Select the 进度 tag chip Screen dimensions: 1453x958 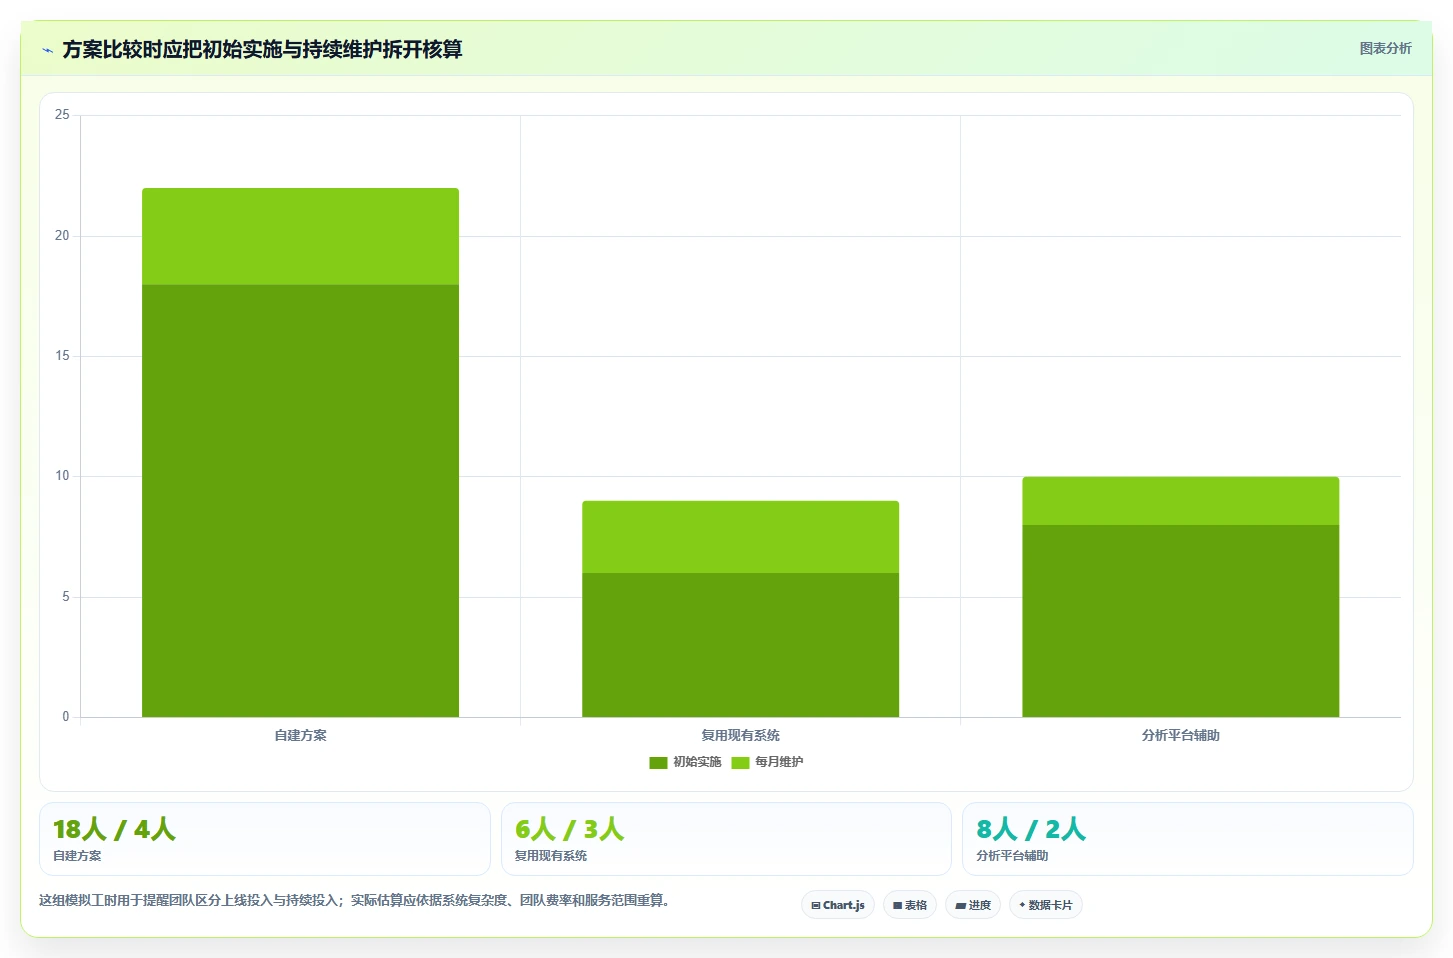(973, 905)
